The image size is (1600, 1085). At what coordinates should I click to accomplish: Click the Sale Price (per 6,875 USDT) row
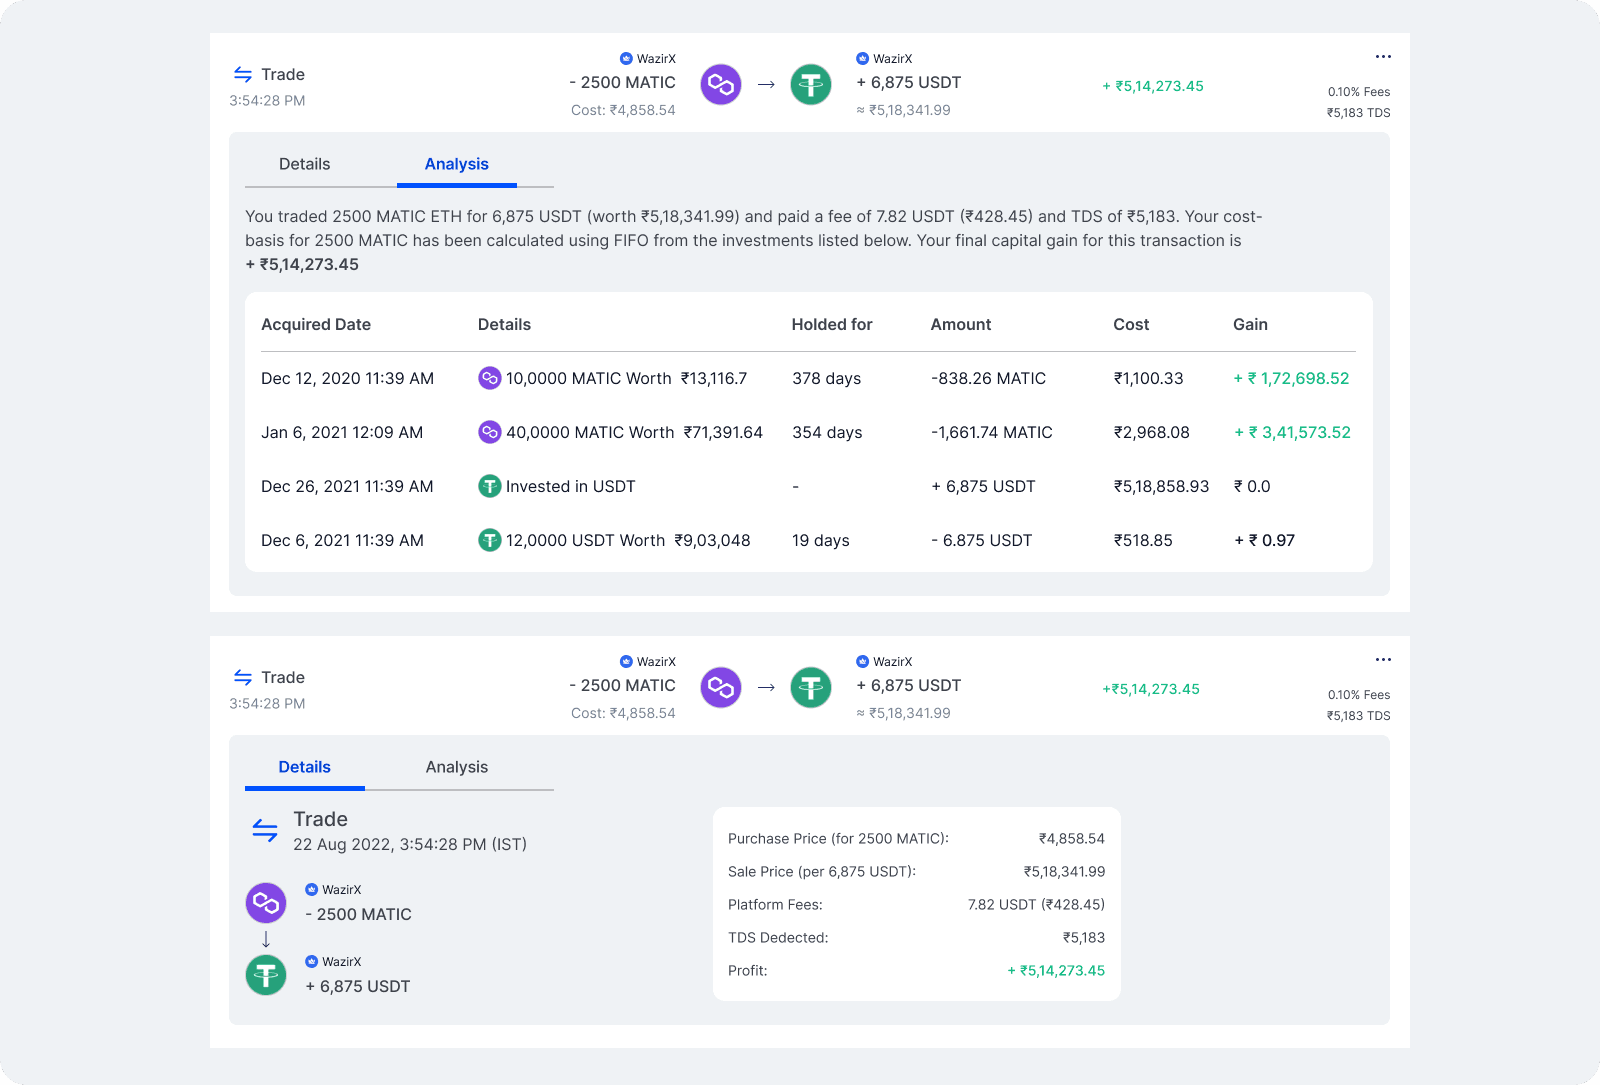pyautogui.click(x=916, y=872)
